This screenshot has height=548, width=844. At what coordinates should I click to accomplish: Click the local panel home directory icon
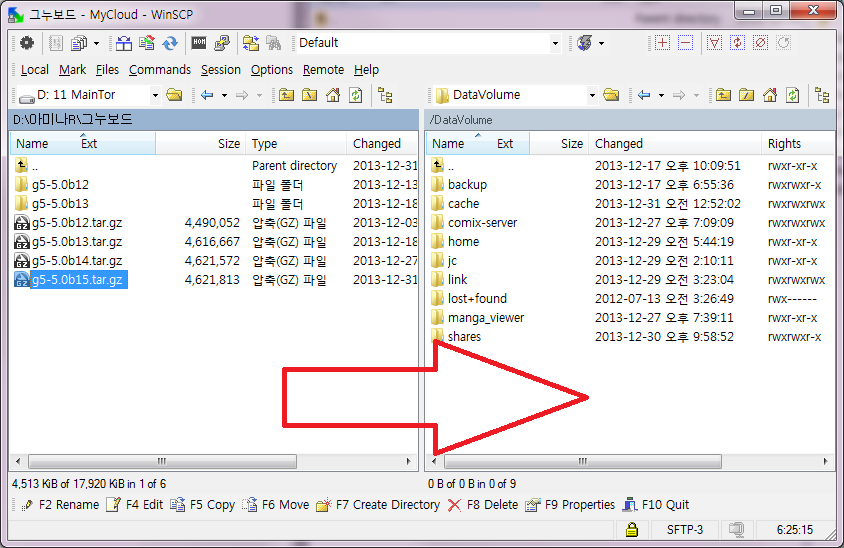coord(332,95)
